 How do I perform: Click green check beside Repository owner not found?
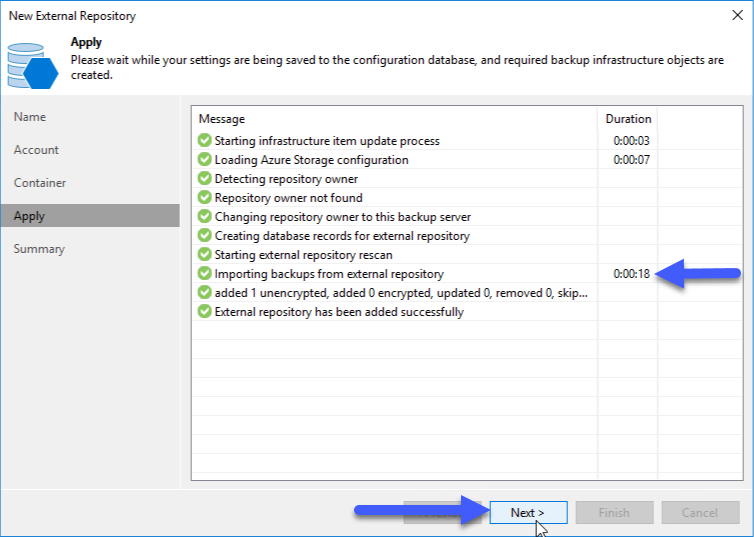204,197
